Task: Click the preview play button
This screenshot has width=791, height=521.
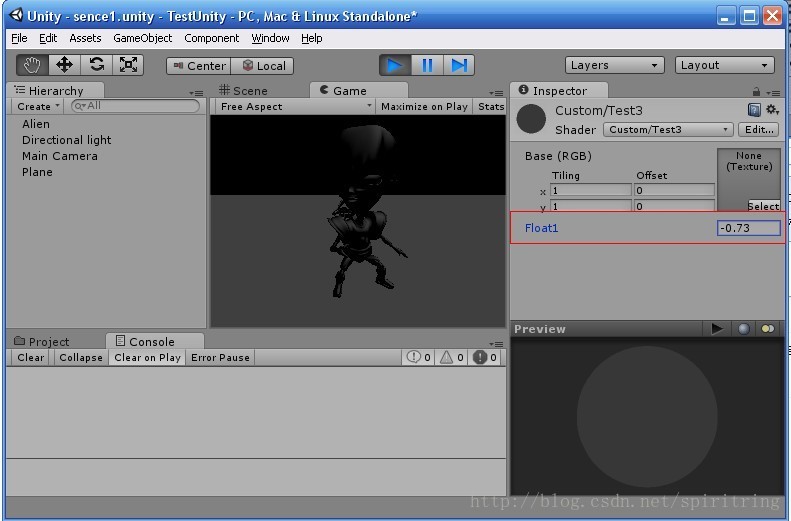Action: 716,329
